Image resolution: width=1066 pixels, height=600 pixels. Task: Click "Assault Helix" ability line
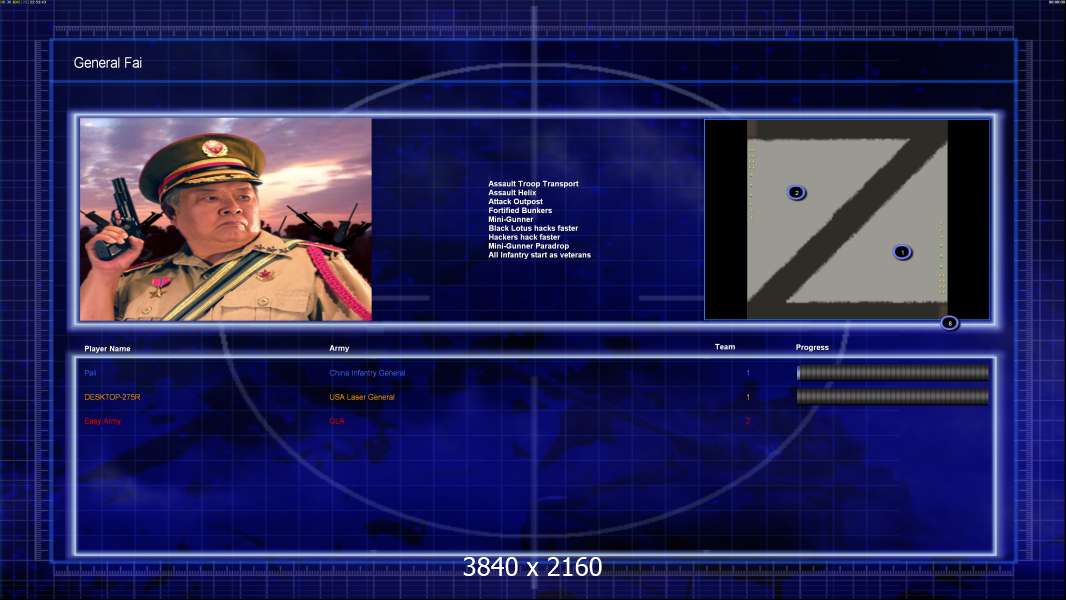click(x=512, y=192)
